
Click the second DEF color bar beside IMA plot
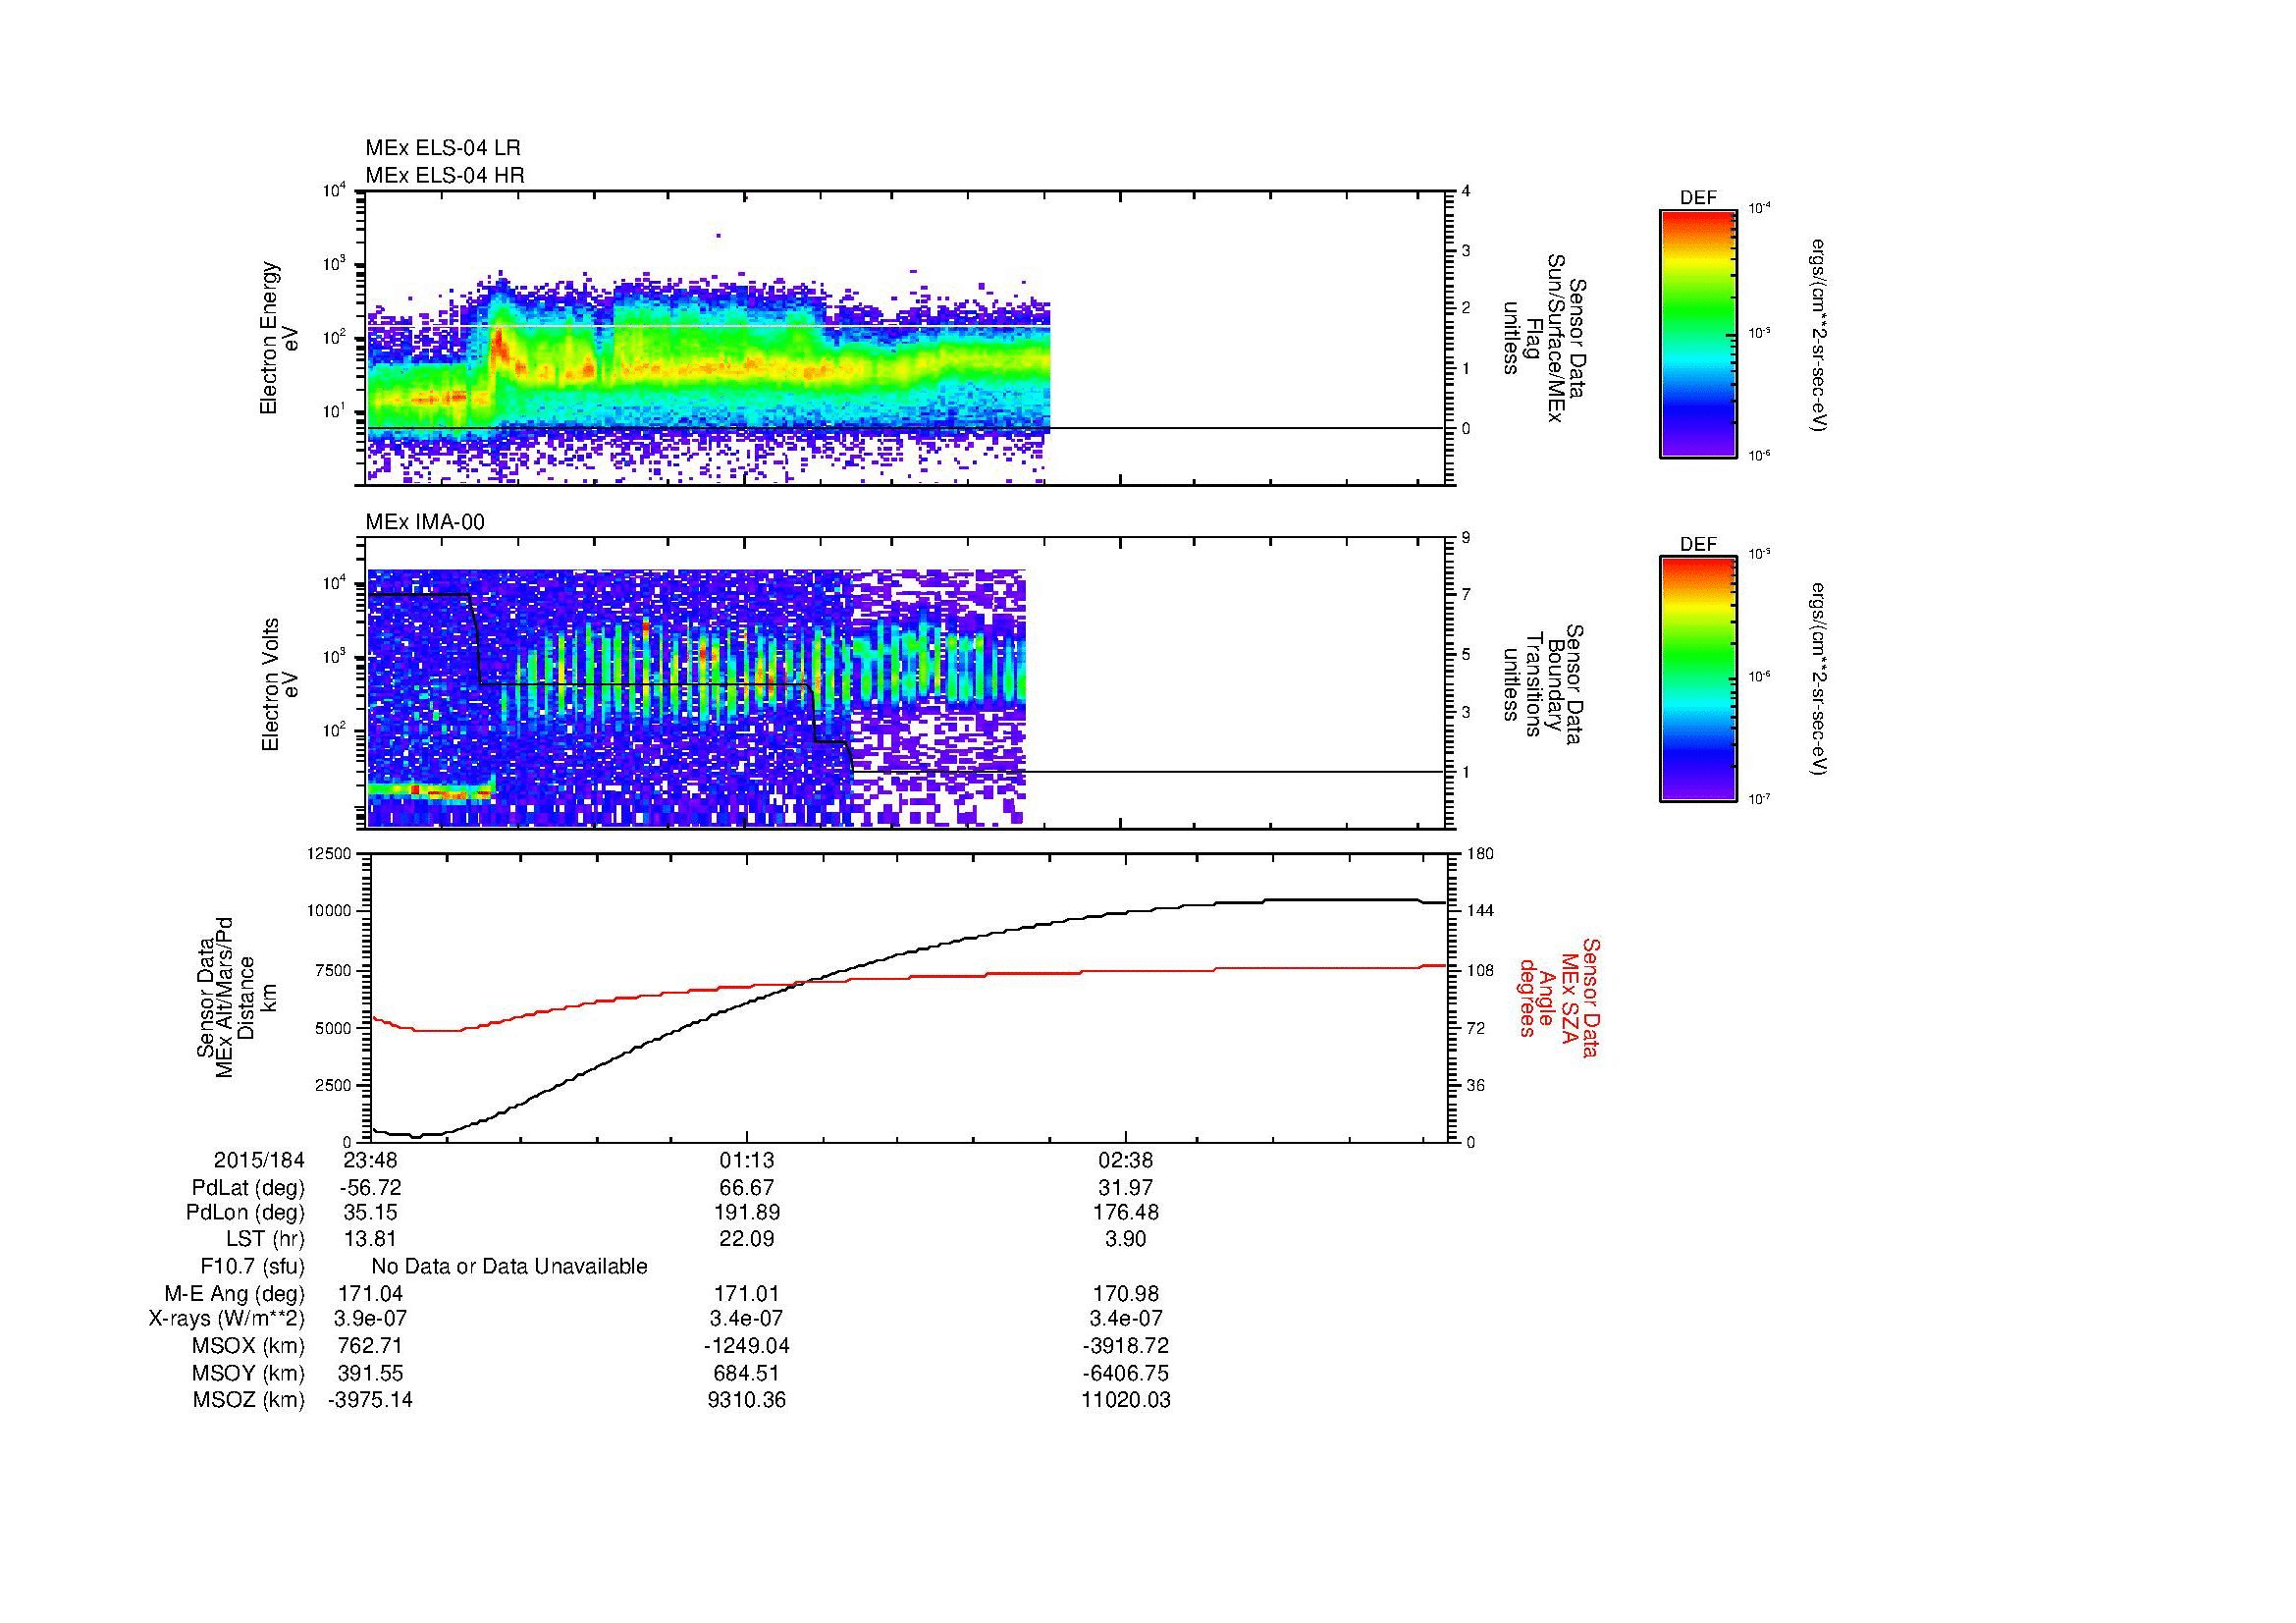pyautogui.click(x=1698, y=679)
